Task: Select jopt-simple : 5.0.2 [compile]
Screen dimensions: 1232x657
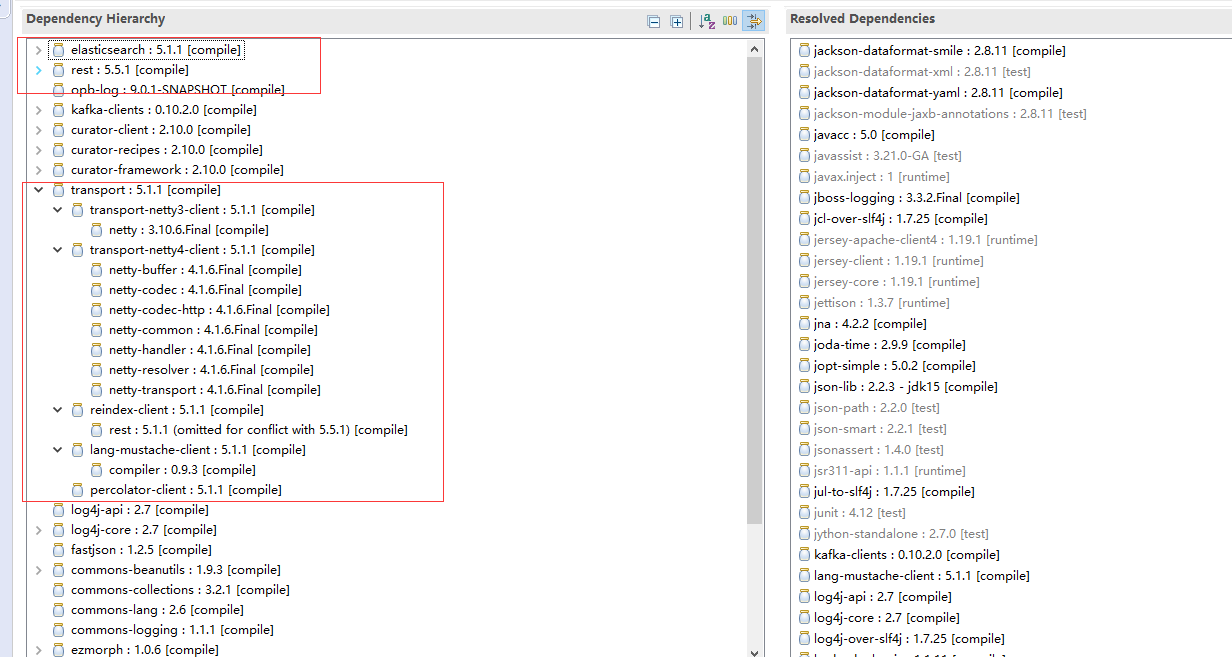Action: coord(895,366)
